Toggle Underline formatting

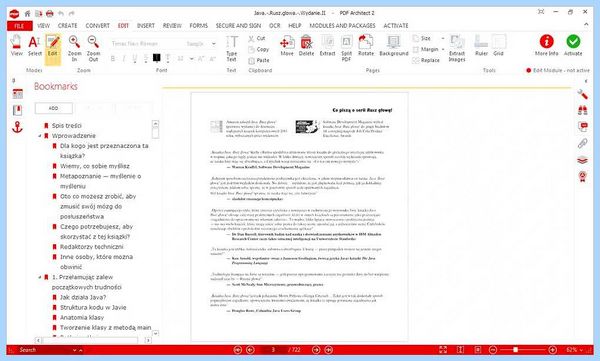[x=135, y=59]
